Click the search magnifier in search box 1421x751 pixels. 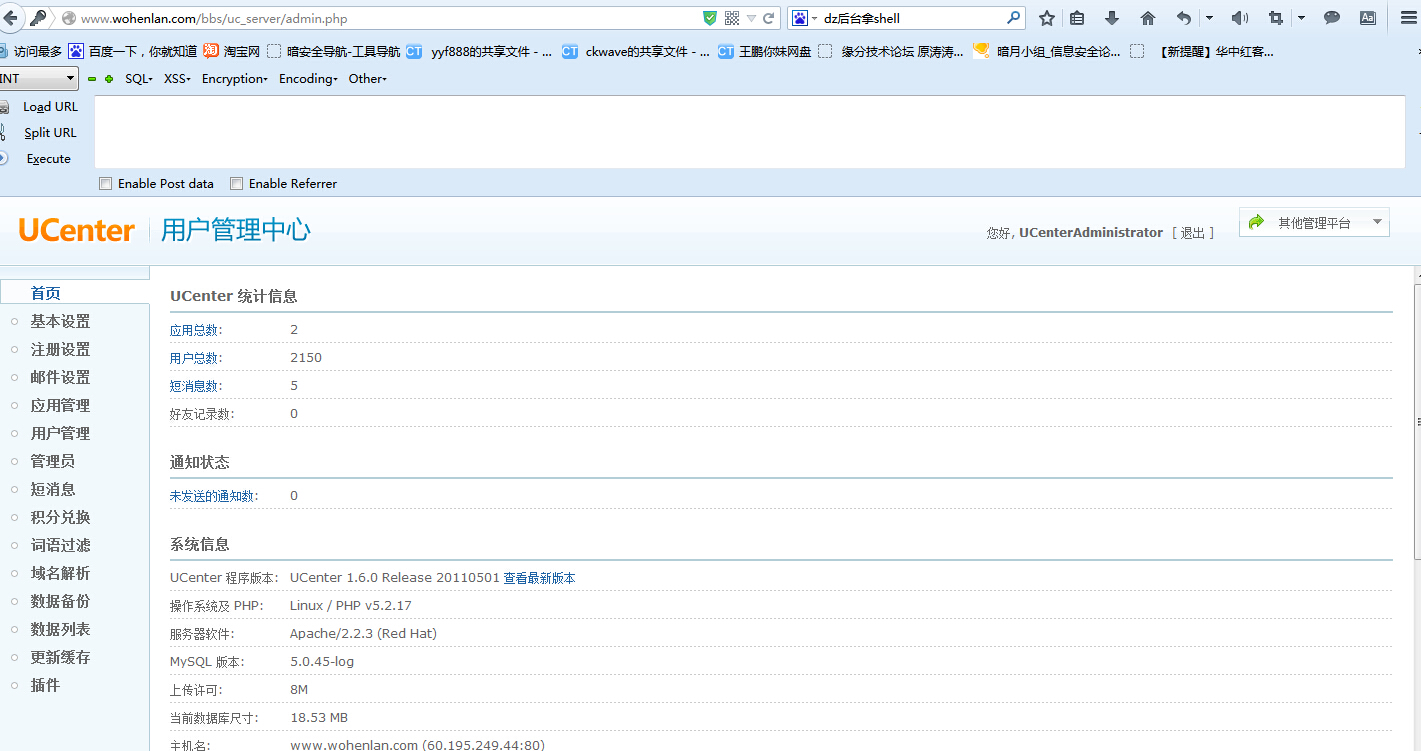[x=1014, y=18]
